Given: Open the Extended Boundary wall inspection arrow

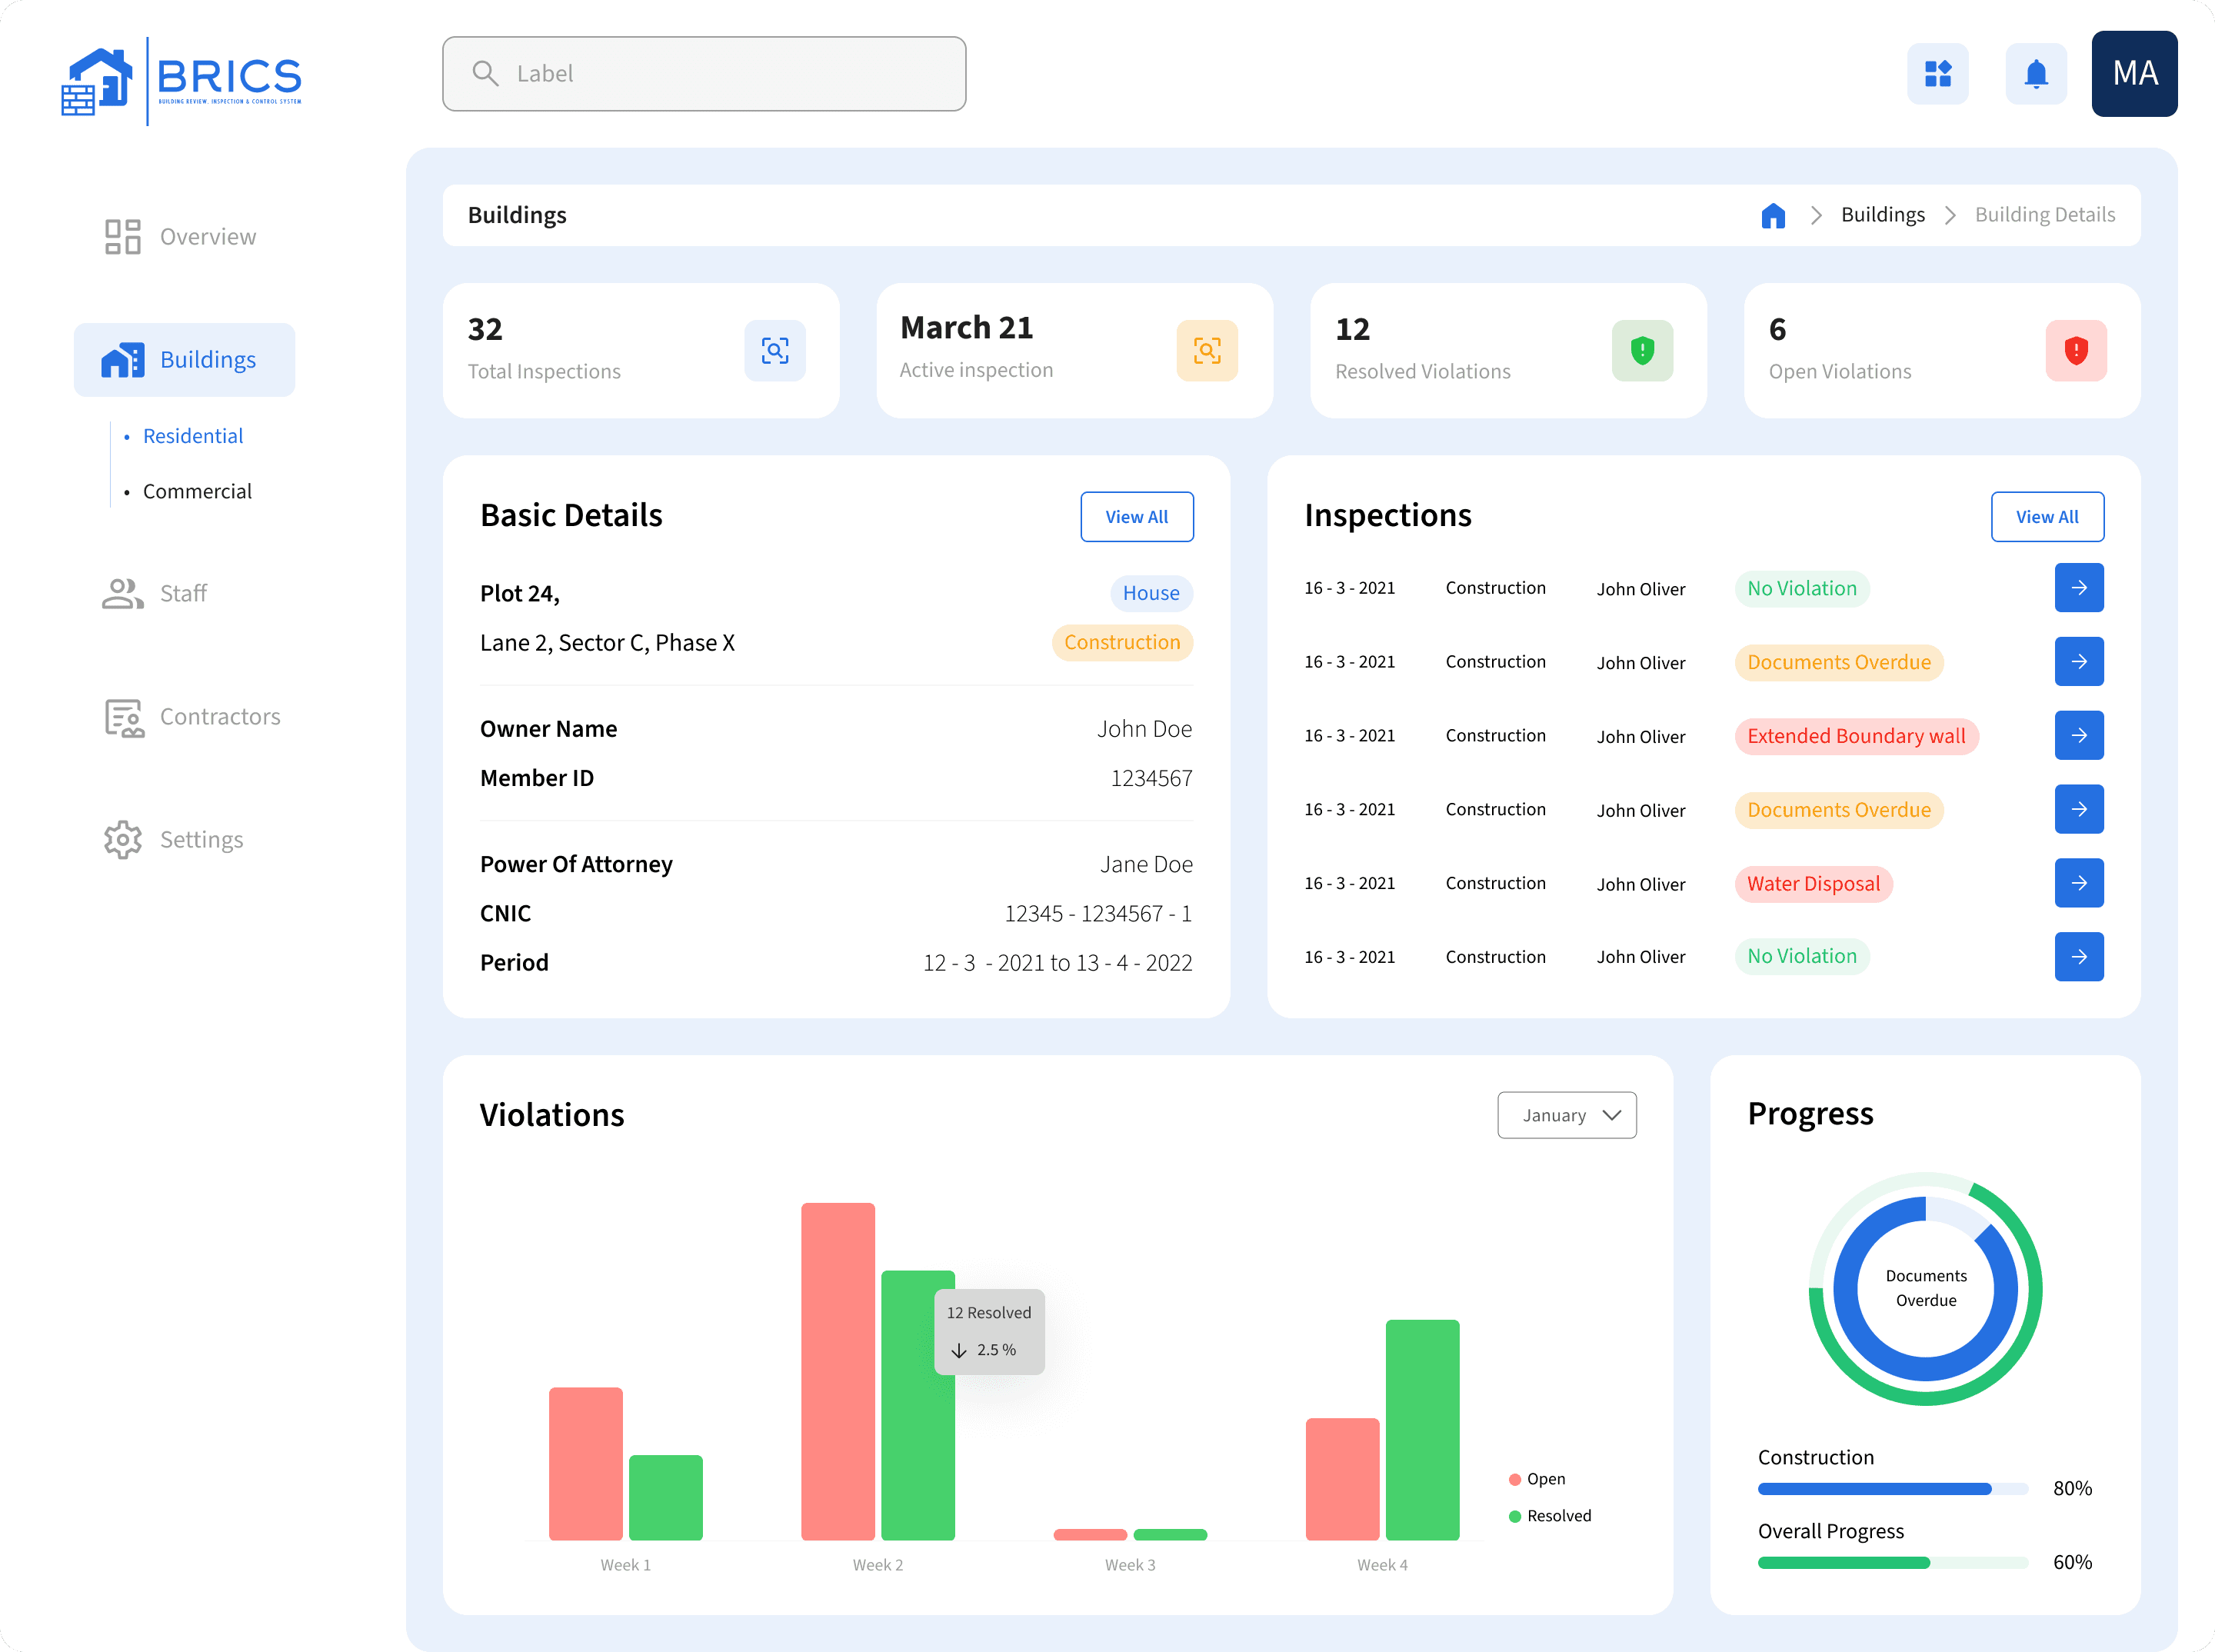Looking at the screenshot, I should click(2078, 735).
